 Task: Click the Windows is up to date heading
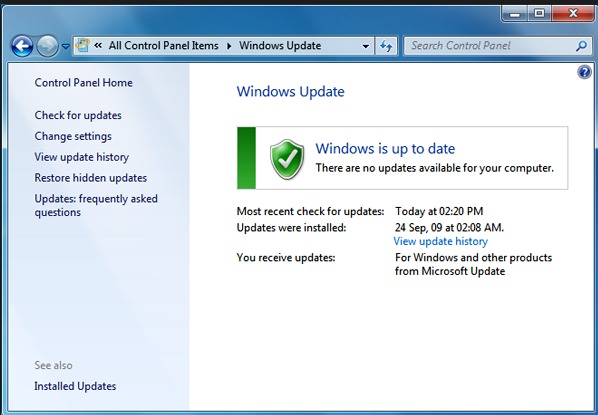click(x=385, y=148)
